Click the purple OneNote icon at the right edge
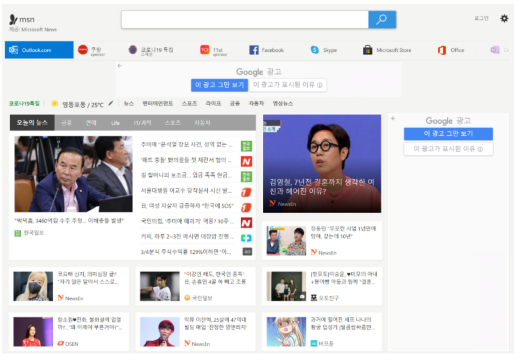This screenshot has height=360, width=517. point(495,50)
